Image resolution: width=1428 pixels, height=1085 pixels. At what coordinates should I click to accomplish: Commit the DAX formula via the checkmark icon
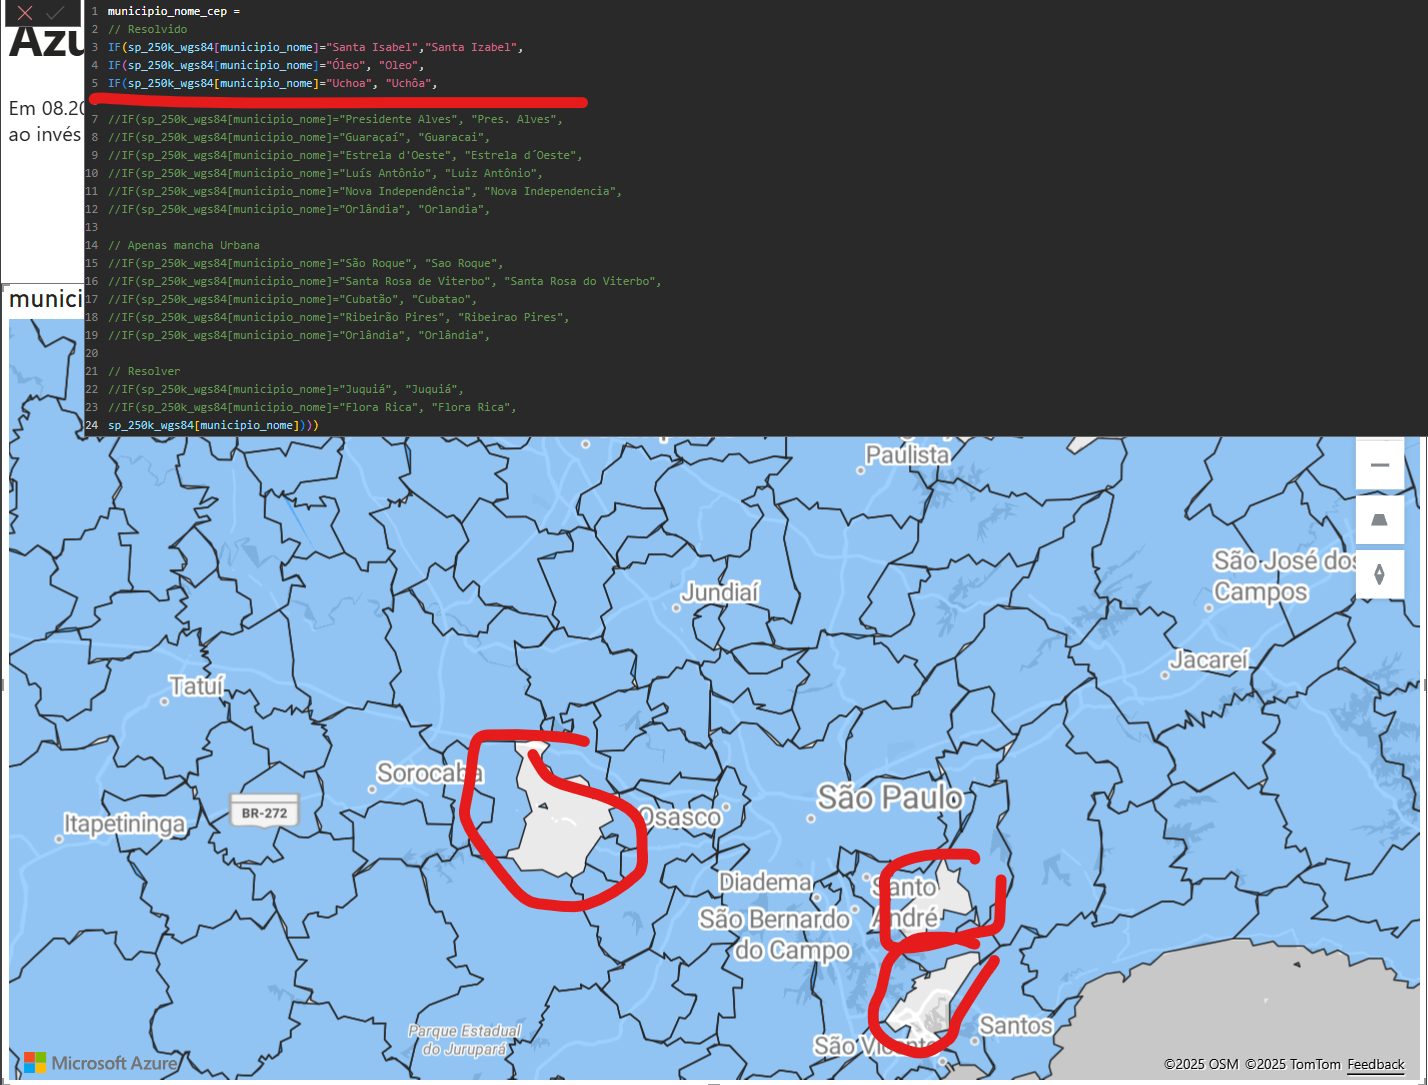pyautogui.click(x=56, y=14)
